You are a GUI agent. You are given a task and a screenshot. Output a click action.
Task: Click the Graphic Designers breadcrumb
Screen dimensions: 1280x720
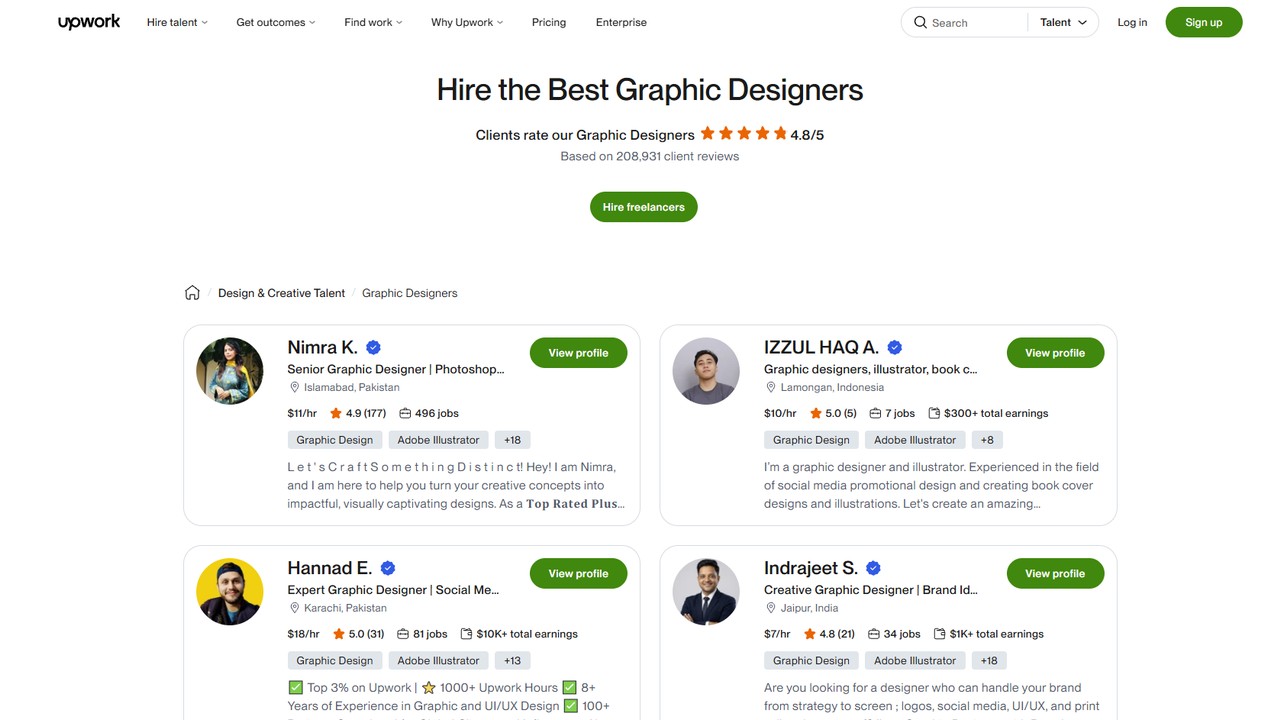pos(410,293)
